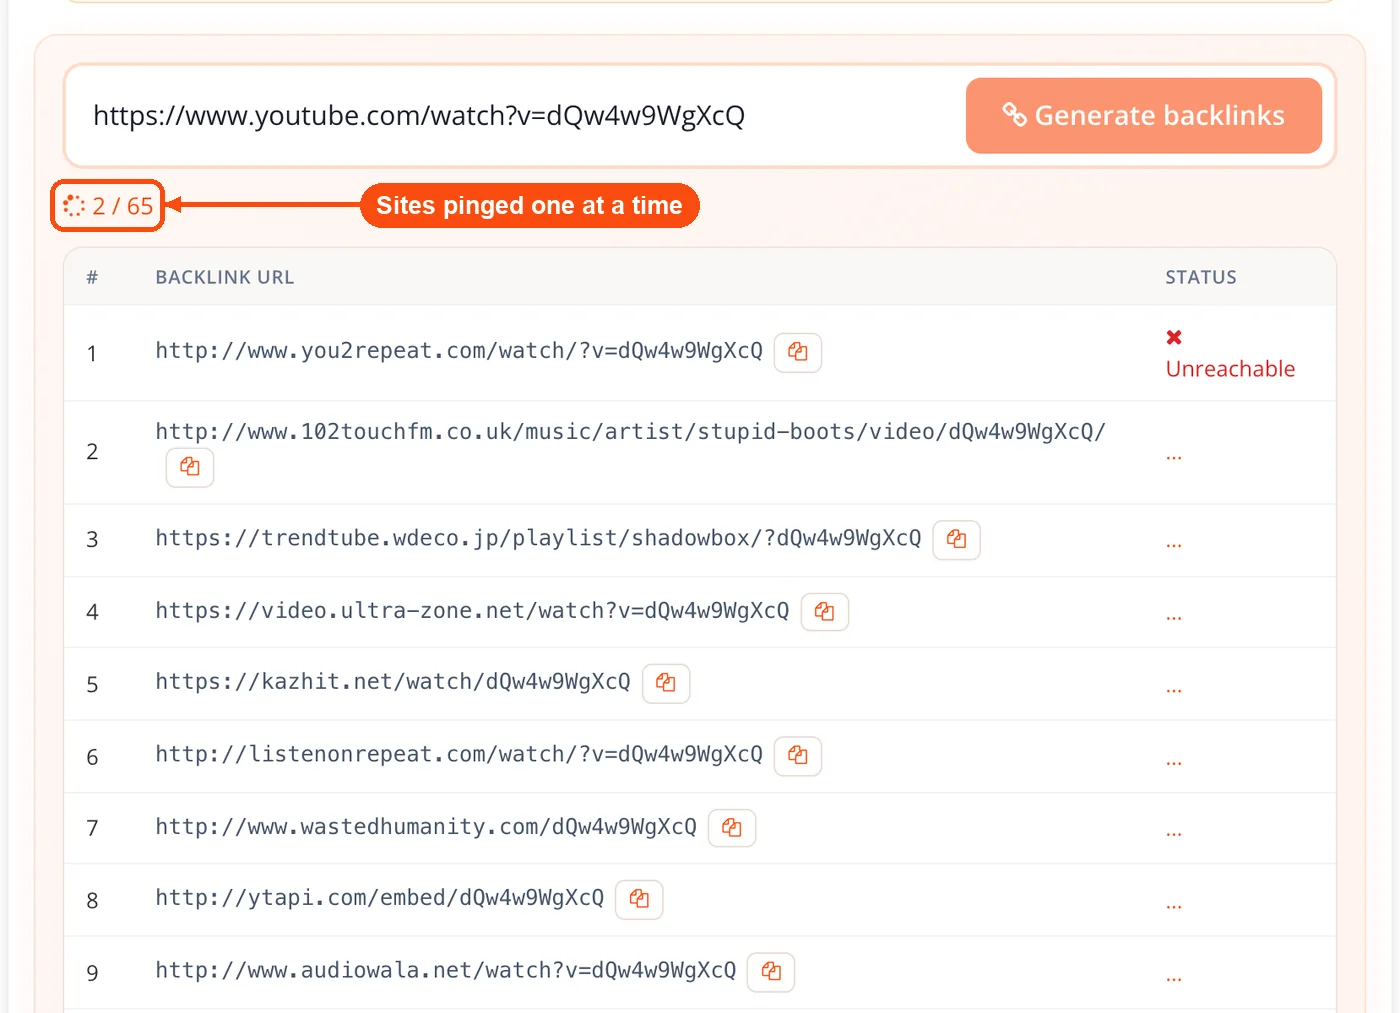This screenshot has height=1013, width=1400.
Task: Select the wastedhumanity.com URL text
Action: (x=426, y=827)
